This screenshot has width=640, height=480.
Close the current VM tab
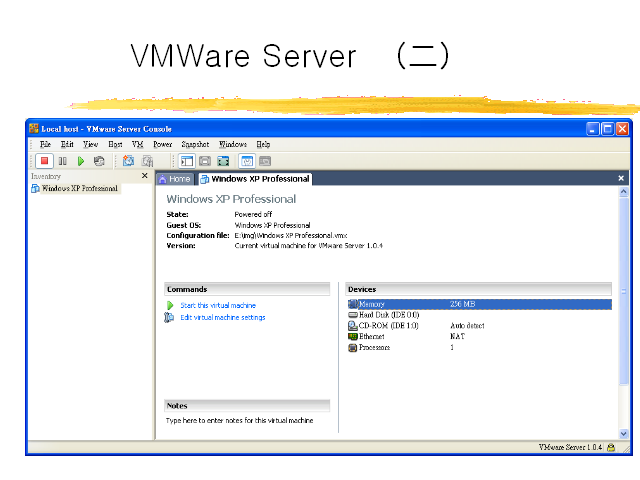621,178
